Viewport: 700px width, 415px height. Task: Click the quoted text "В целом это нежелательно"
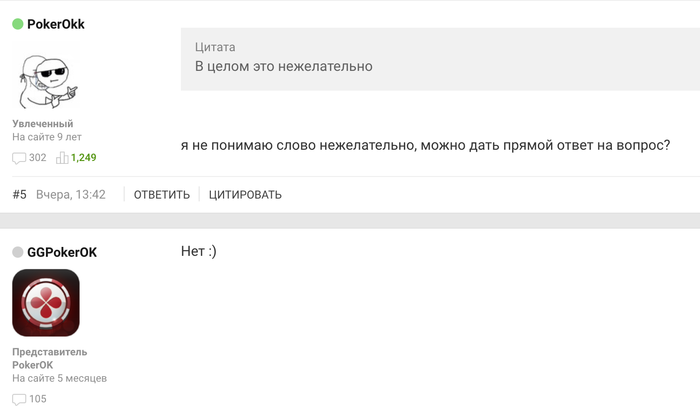[283, 67]
